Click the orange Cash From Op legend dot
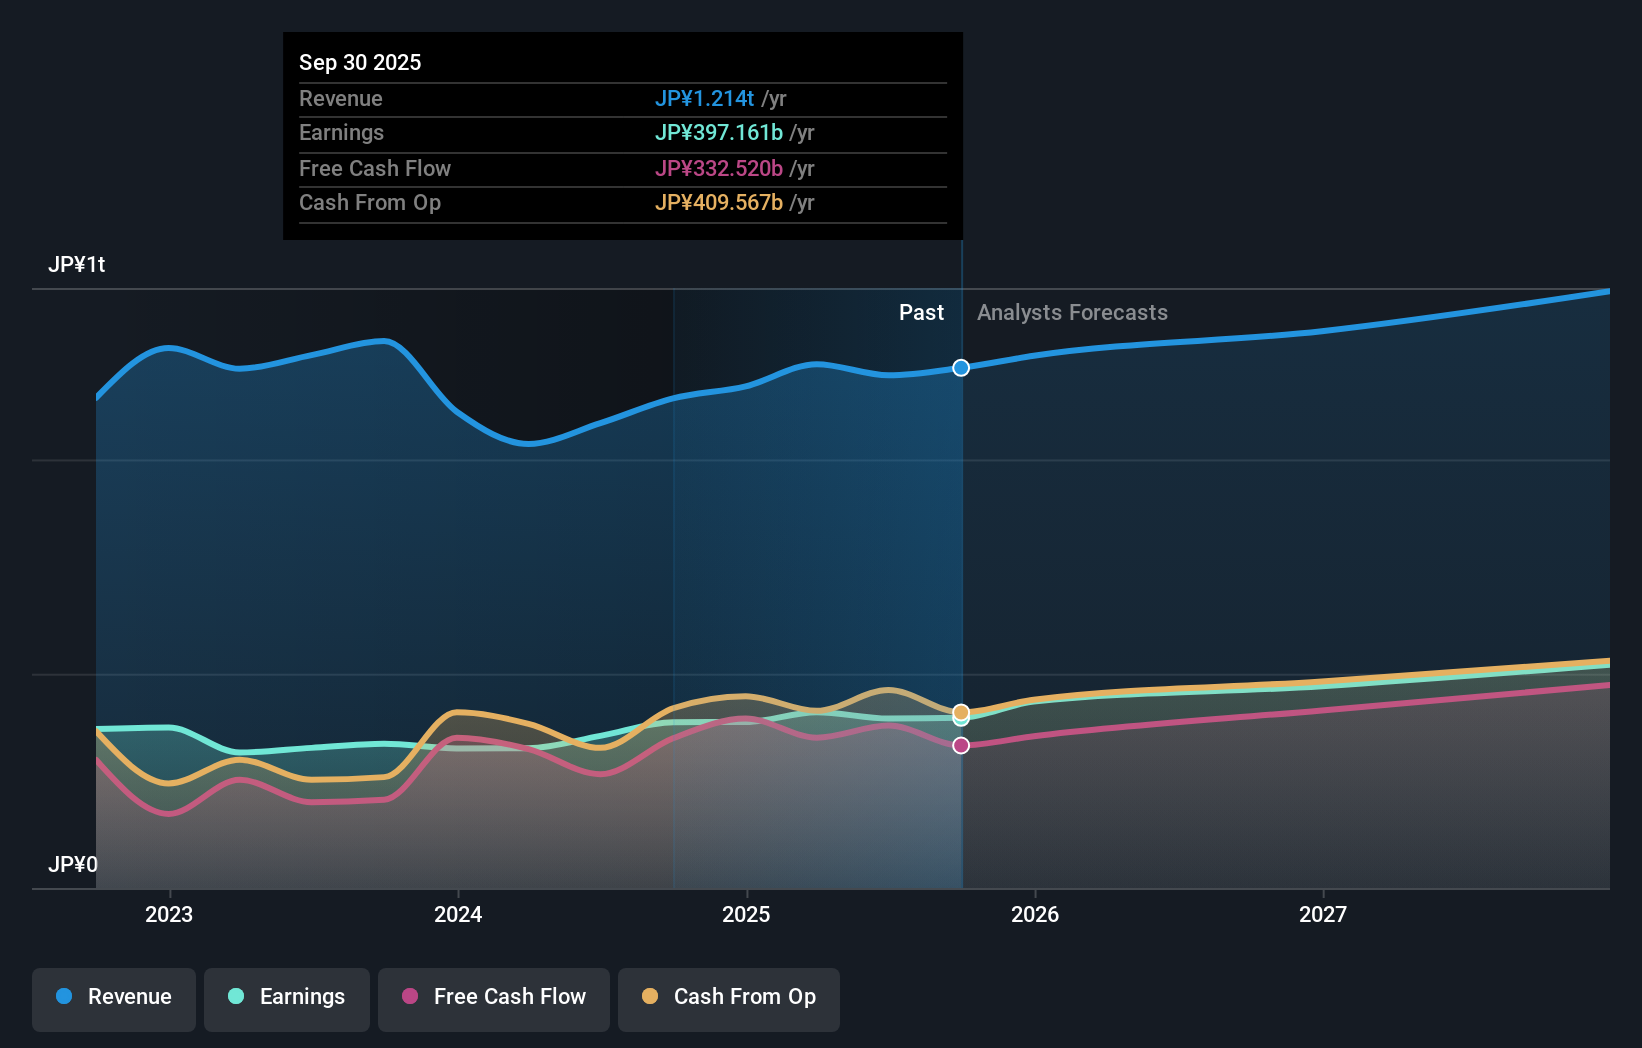The image size is (1642, 1048). click(x=649, y=997)
